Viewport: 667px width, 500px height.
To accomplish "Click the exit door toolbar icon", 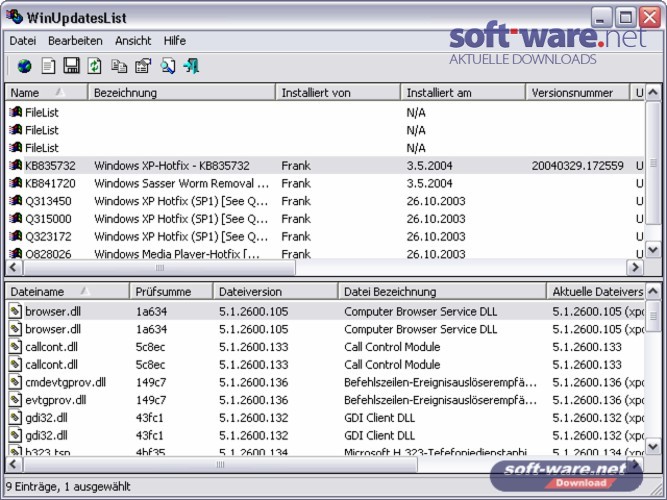I will (x=191, y=66).
